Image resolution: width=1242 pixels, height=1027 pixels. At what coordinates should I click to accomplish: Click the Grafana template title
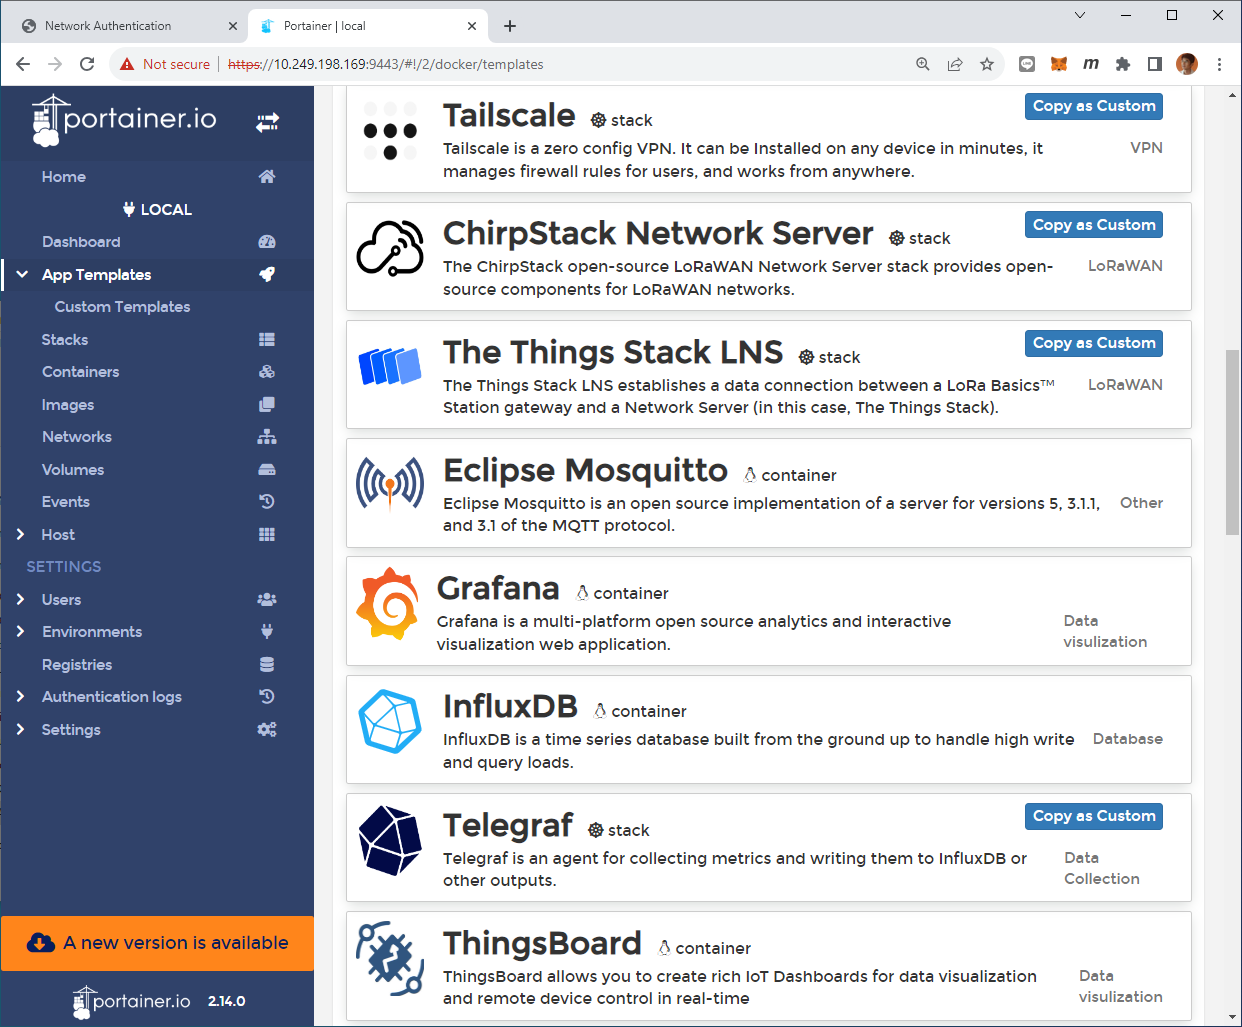[498, 588]
